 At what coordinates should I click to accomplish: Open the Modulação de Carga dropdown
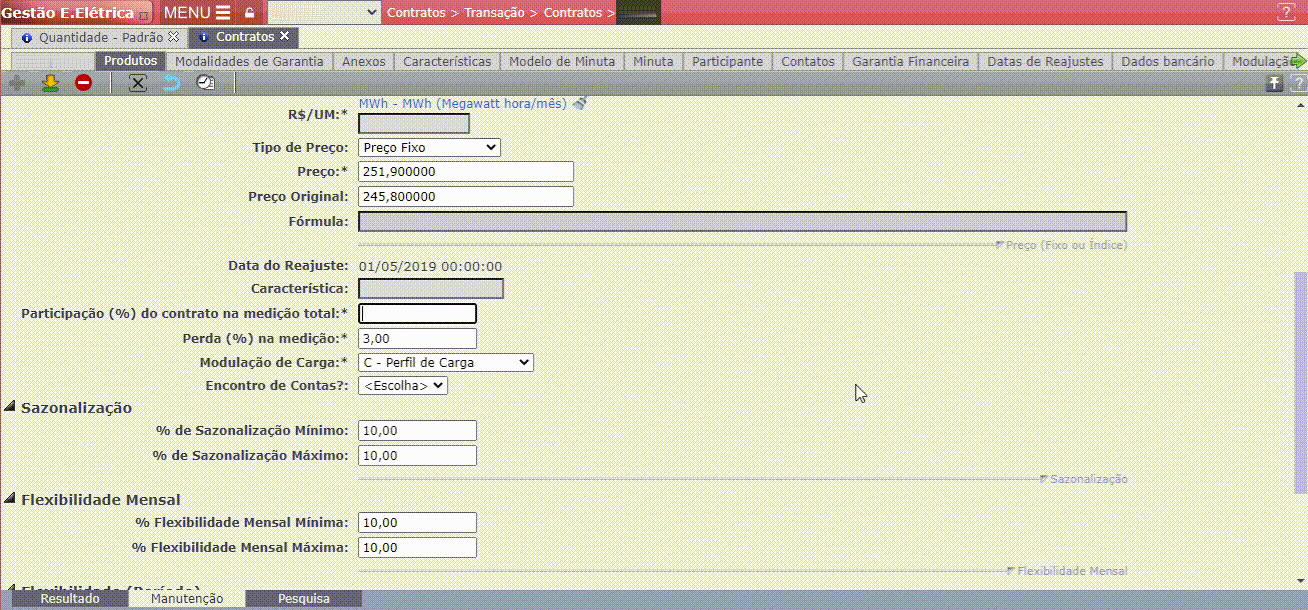[446, 362]
